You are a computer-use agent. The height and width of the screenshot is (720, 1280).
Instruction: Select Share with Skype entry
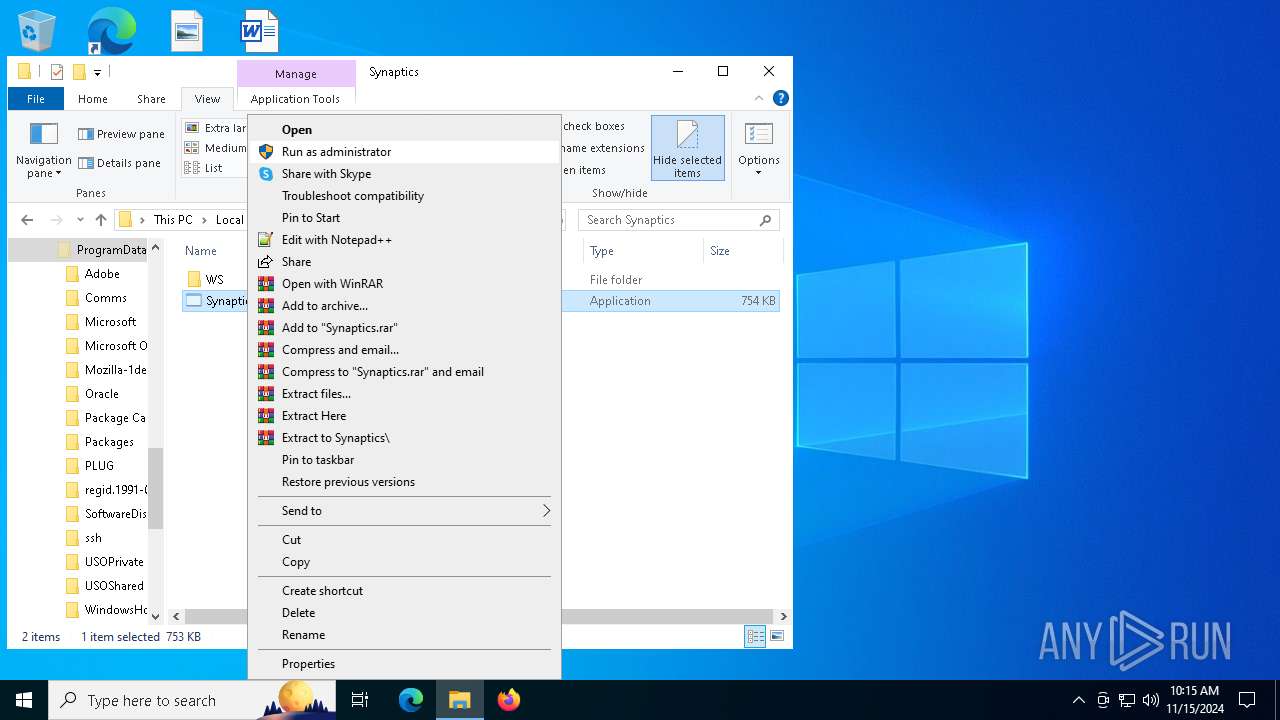point(326,174)
